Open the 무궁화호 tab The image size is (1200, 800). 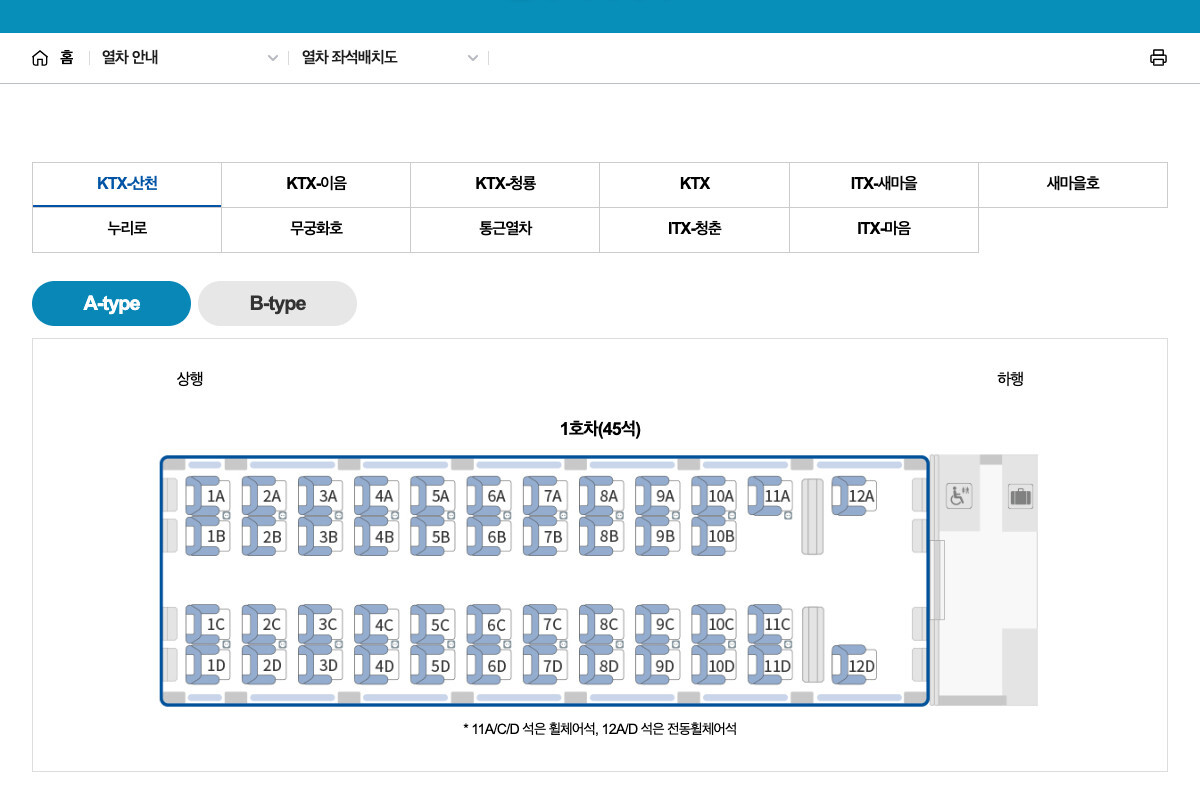point(316,229)
